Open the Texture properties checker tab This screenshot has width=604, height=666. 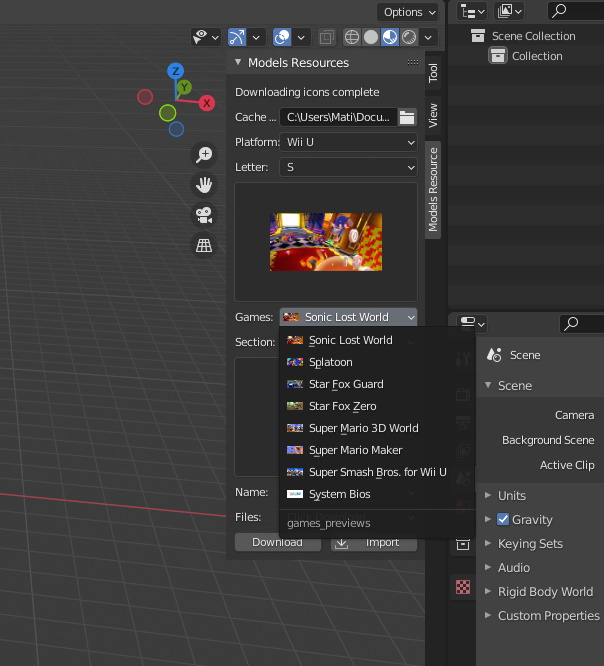pyautogui.click(x=463, y=587)
